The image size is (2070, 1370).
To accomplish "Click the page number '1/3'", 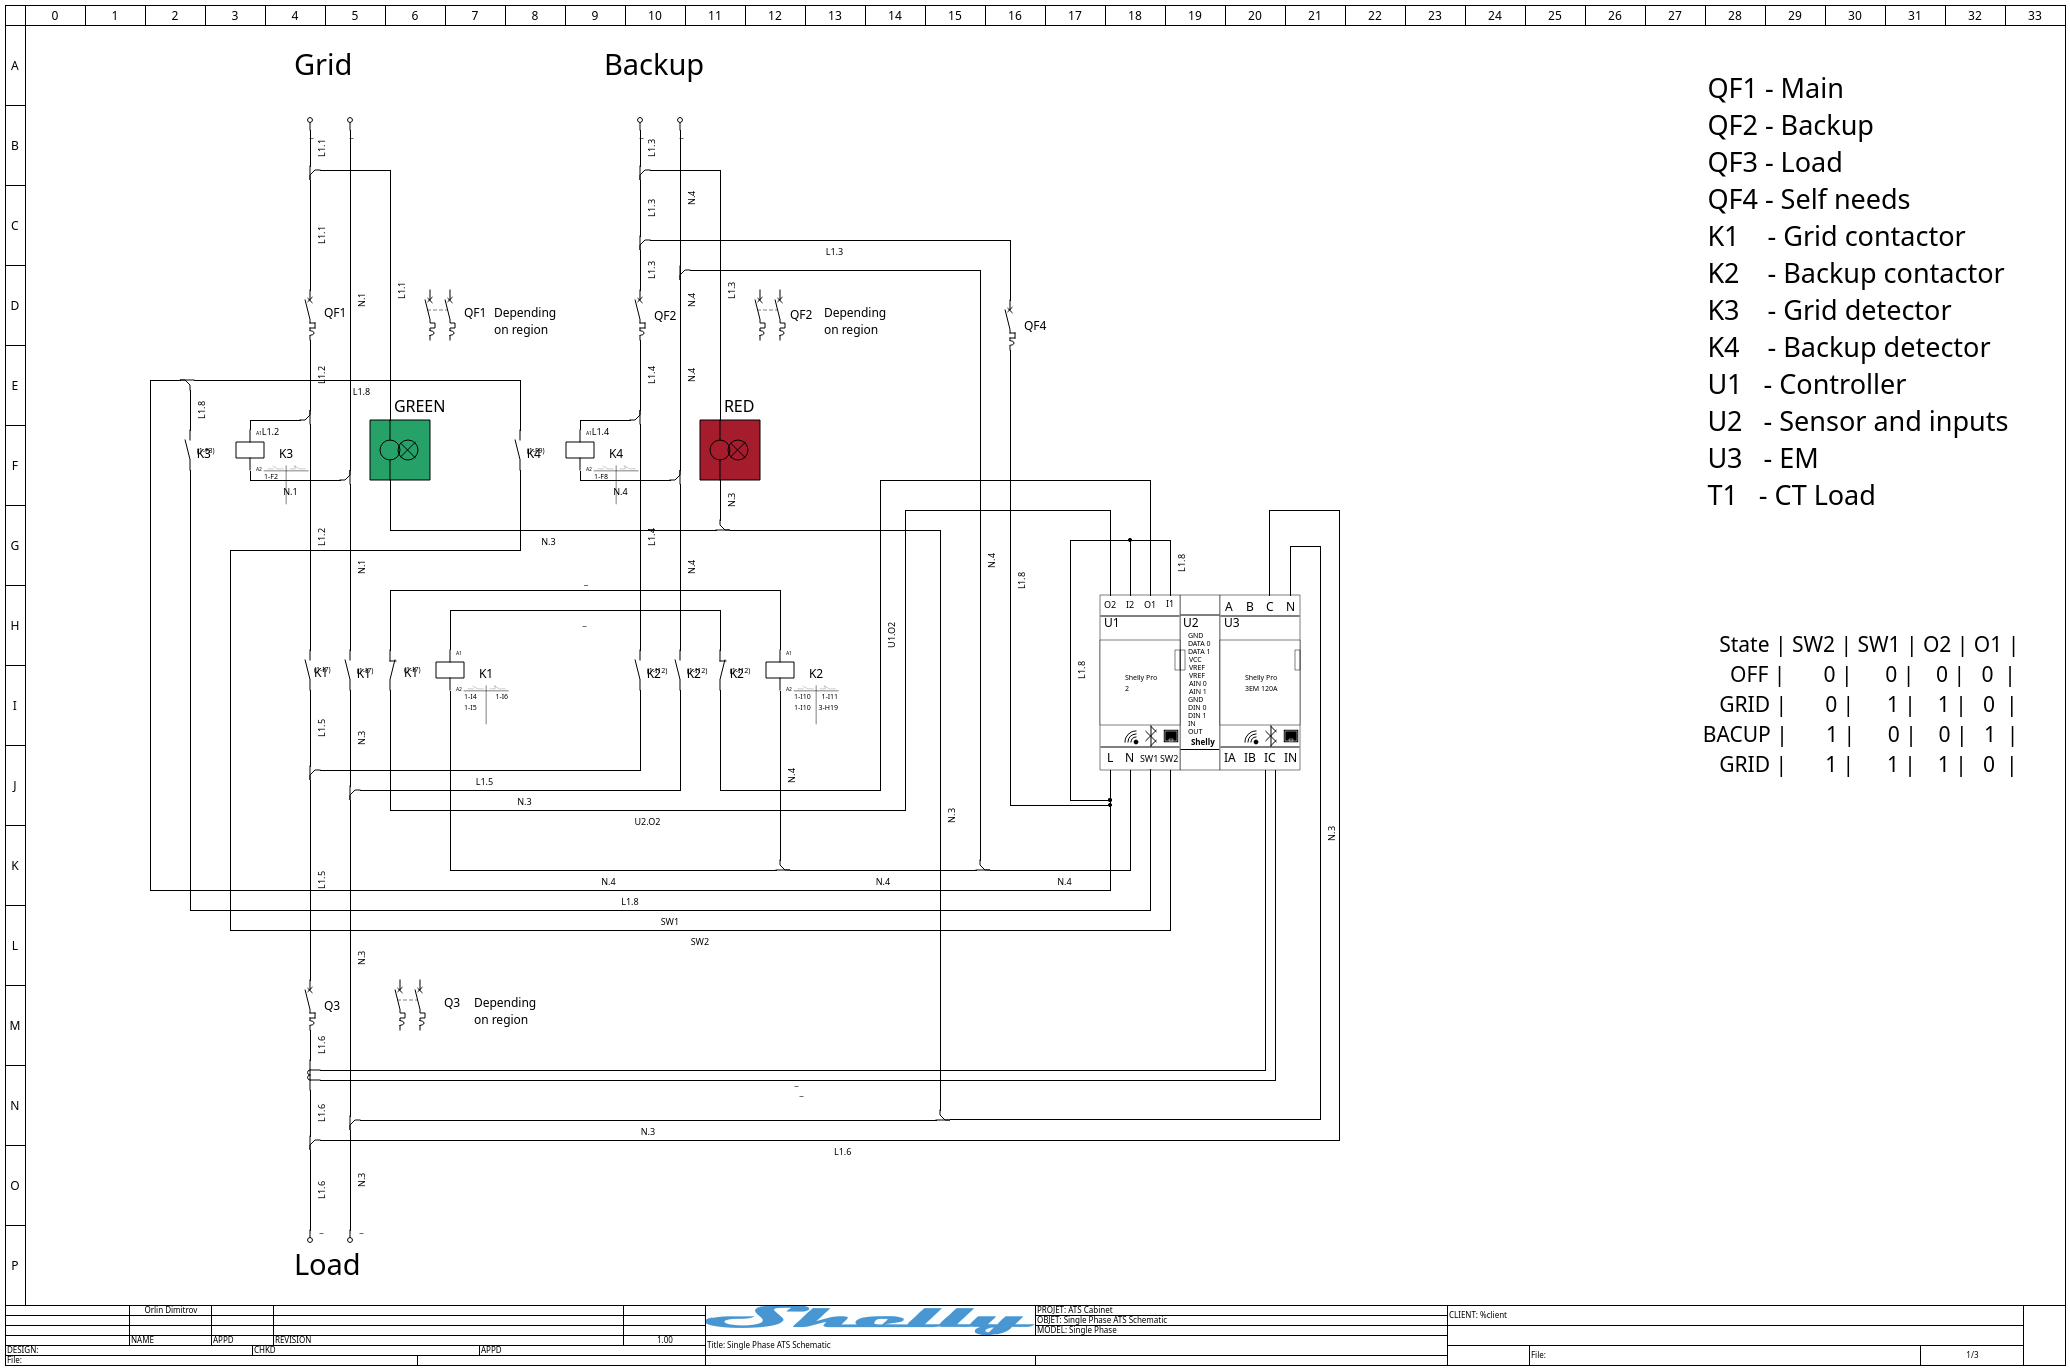I will [x=1972, y=1355].
